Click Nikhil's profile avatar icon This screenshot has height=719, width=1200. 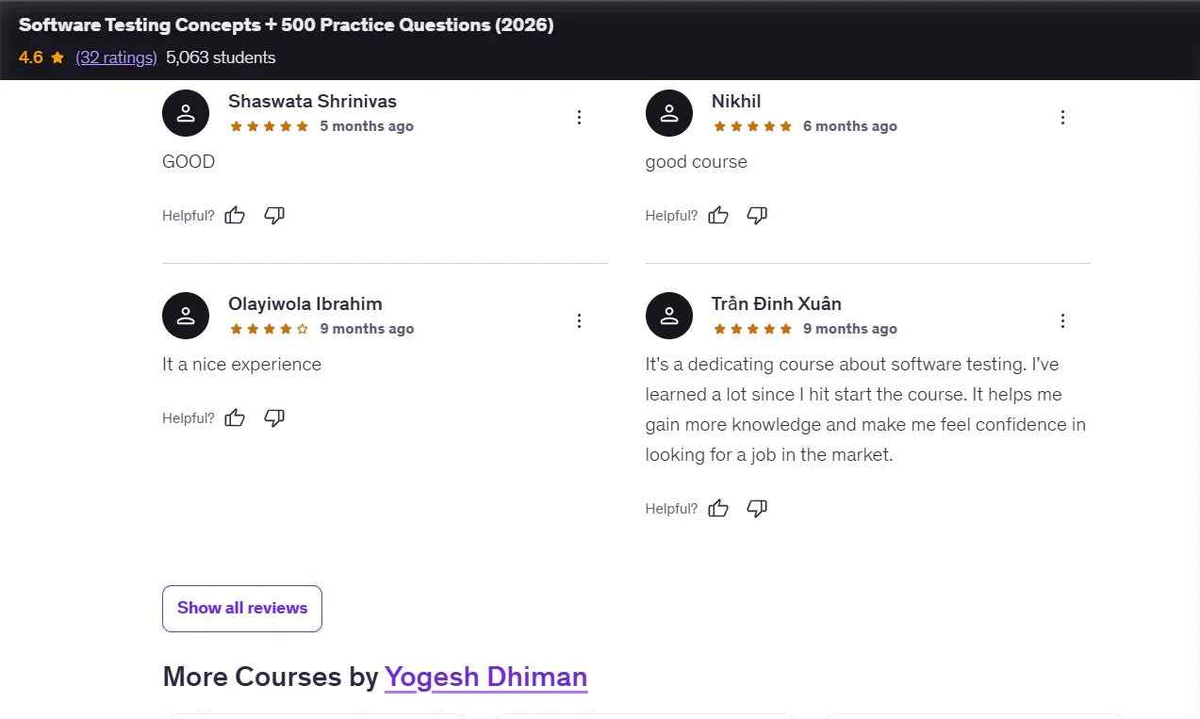[669, 112]
